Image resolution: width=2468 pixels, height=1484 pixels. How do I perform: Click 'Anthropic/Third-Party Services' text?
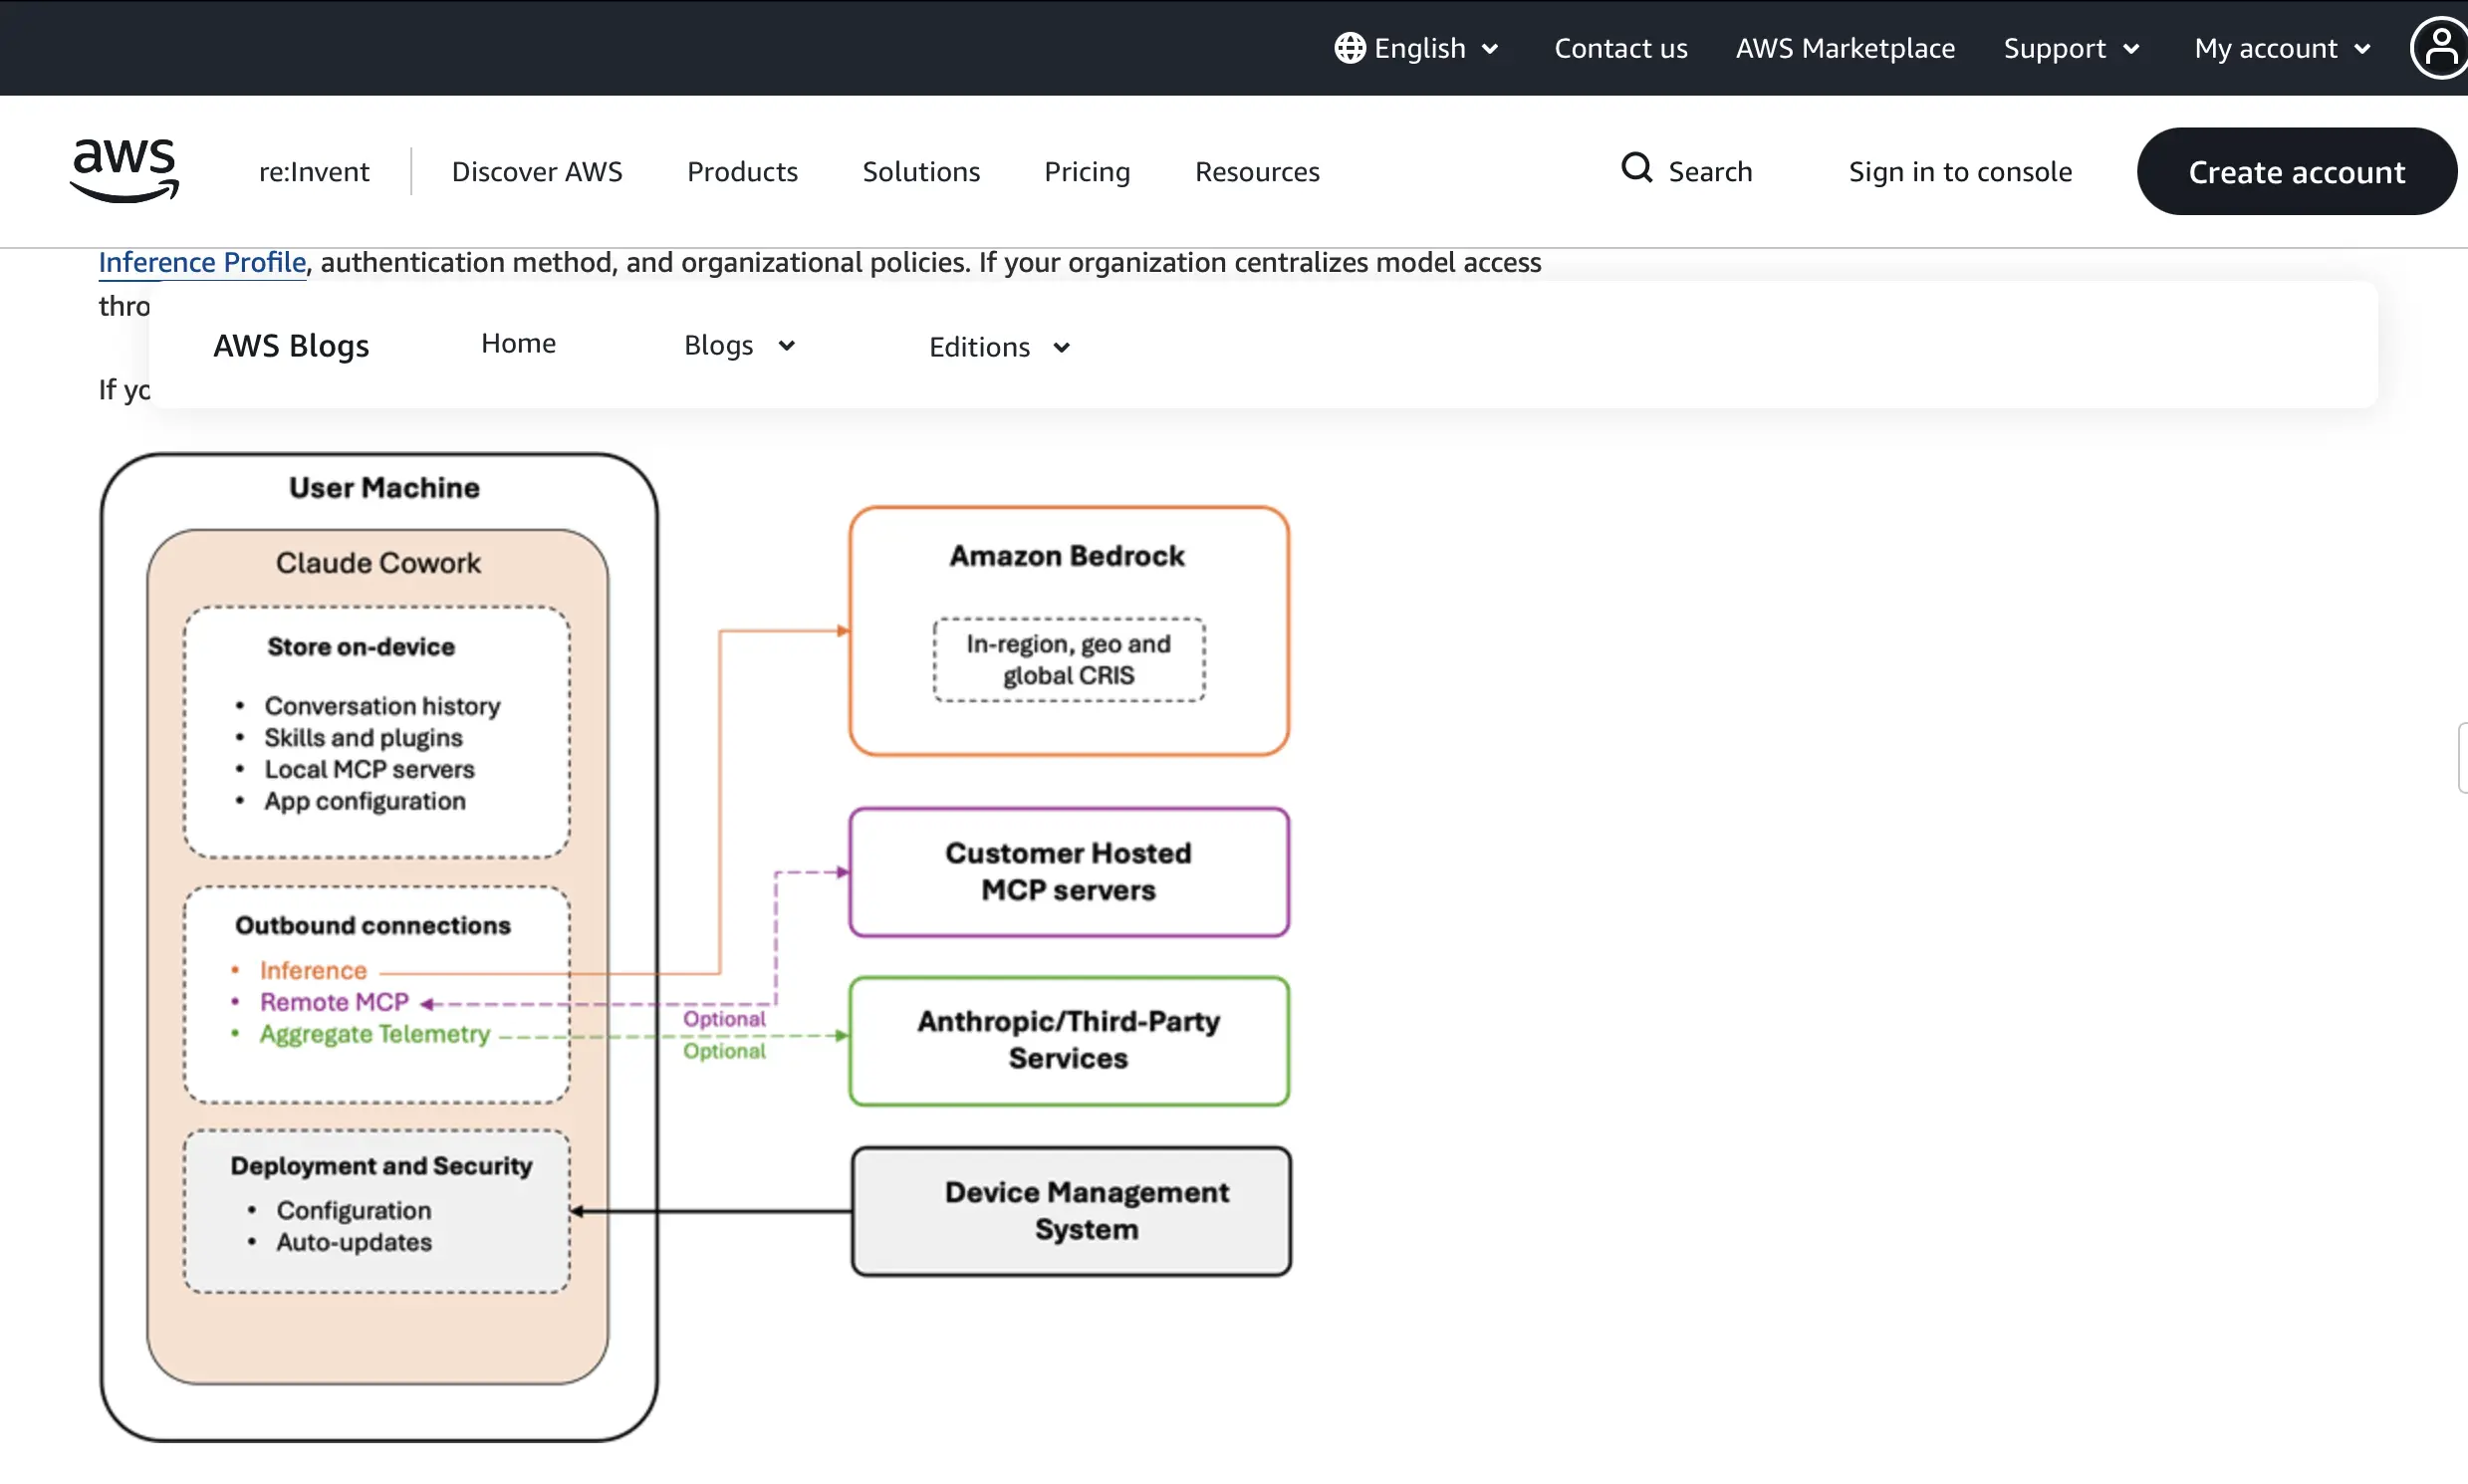pos(1068,1040)
